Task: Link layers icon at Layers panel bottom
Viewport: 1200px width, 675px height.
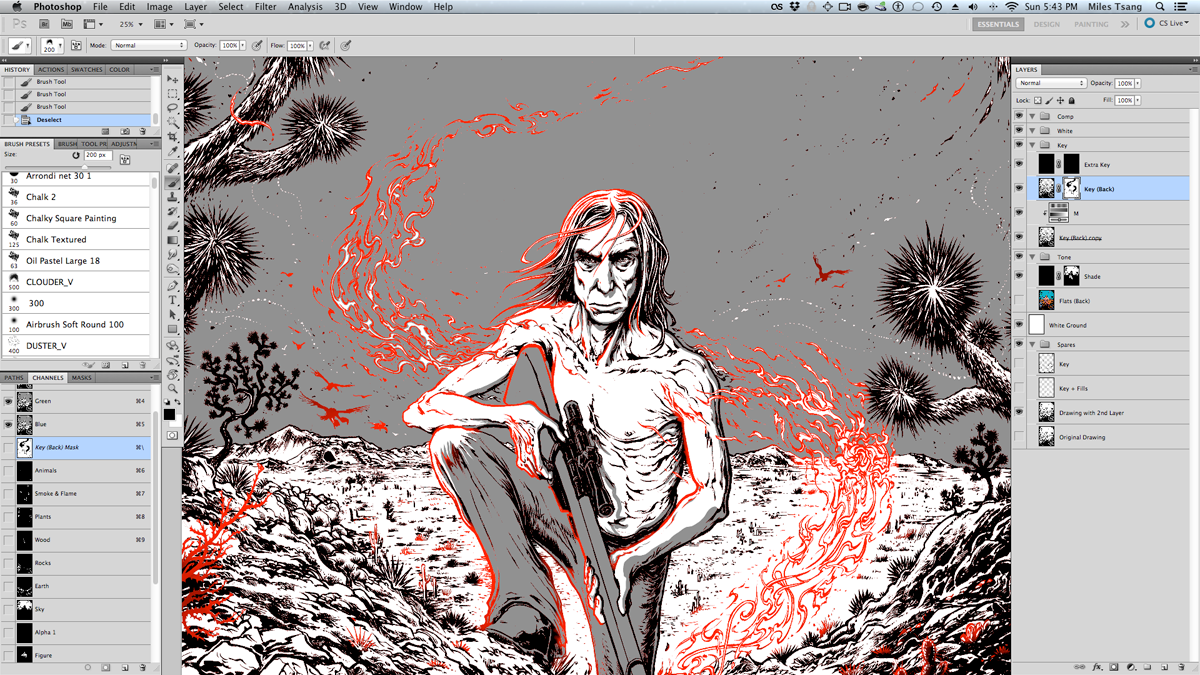Action: 1080,666
